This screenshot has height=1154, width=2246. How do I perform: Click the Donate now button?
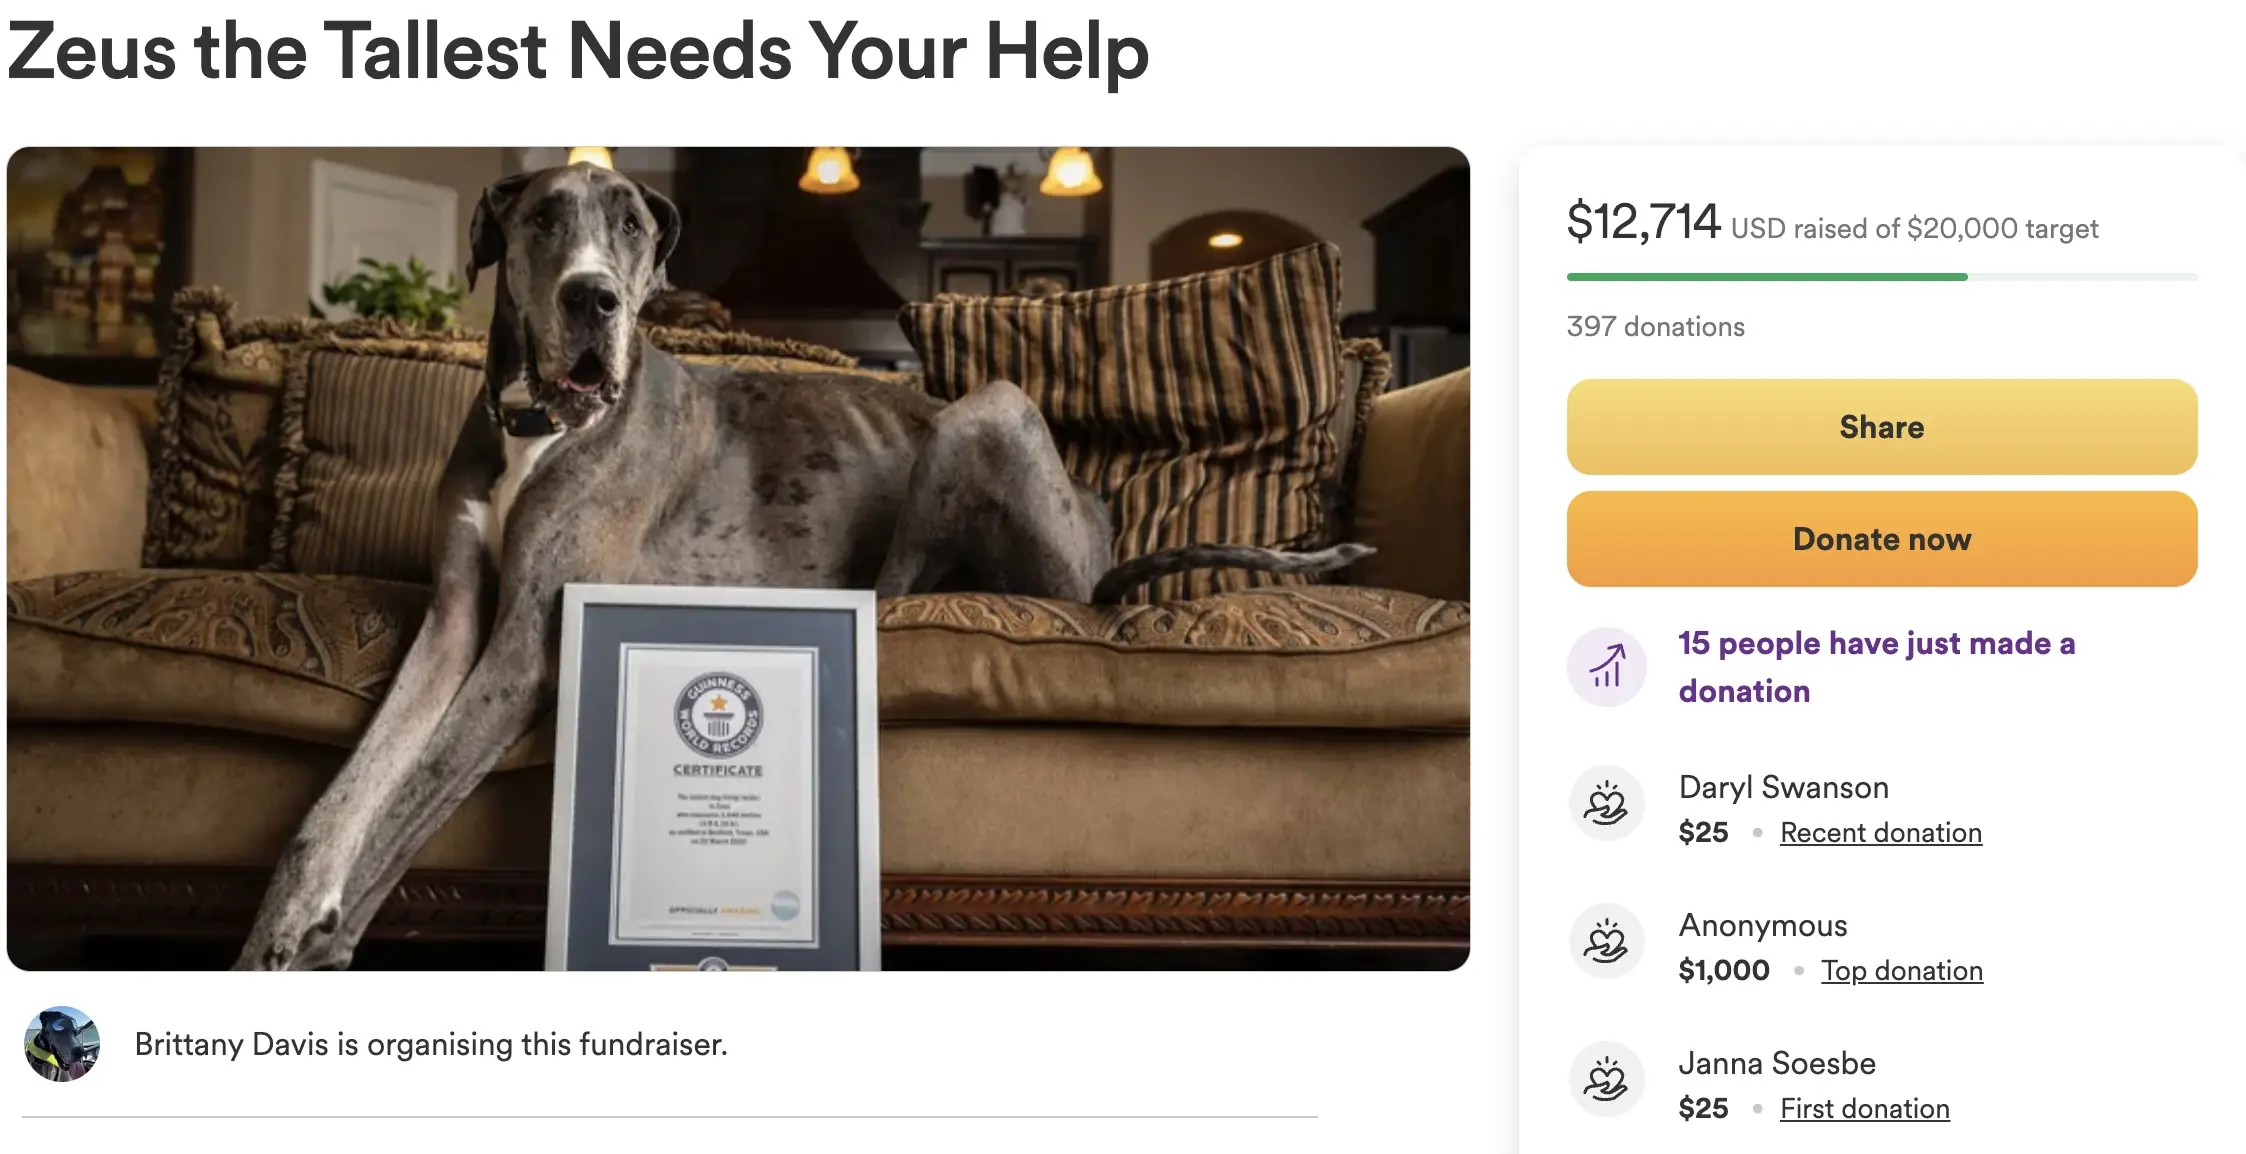click(x=1881, y=539)
